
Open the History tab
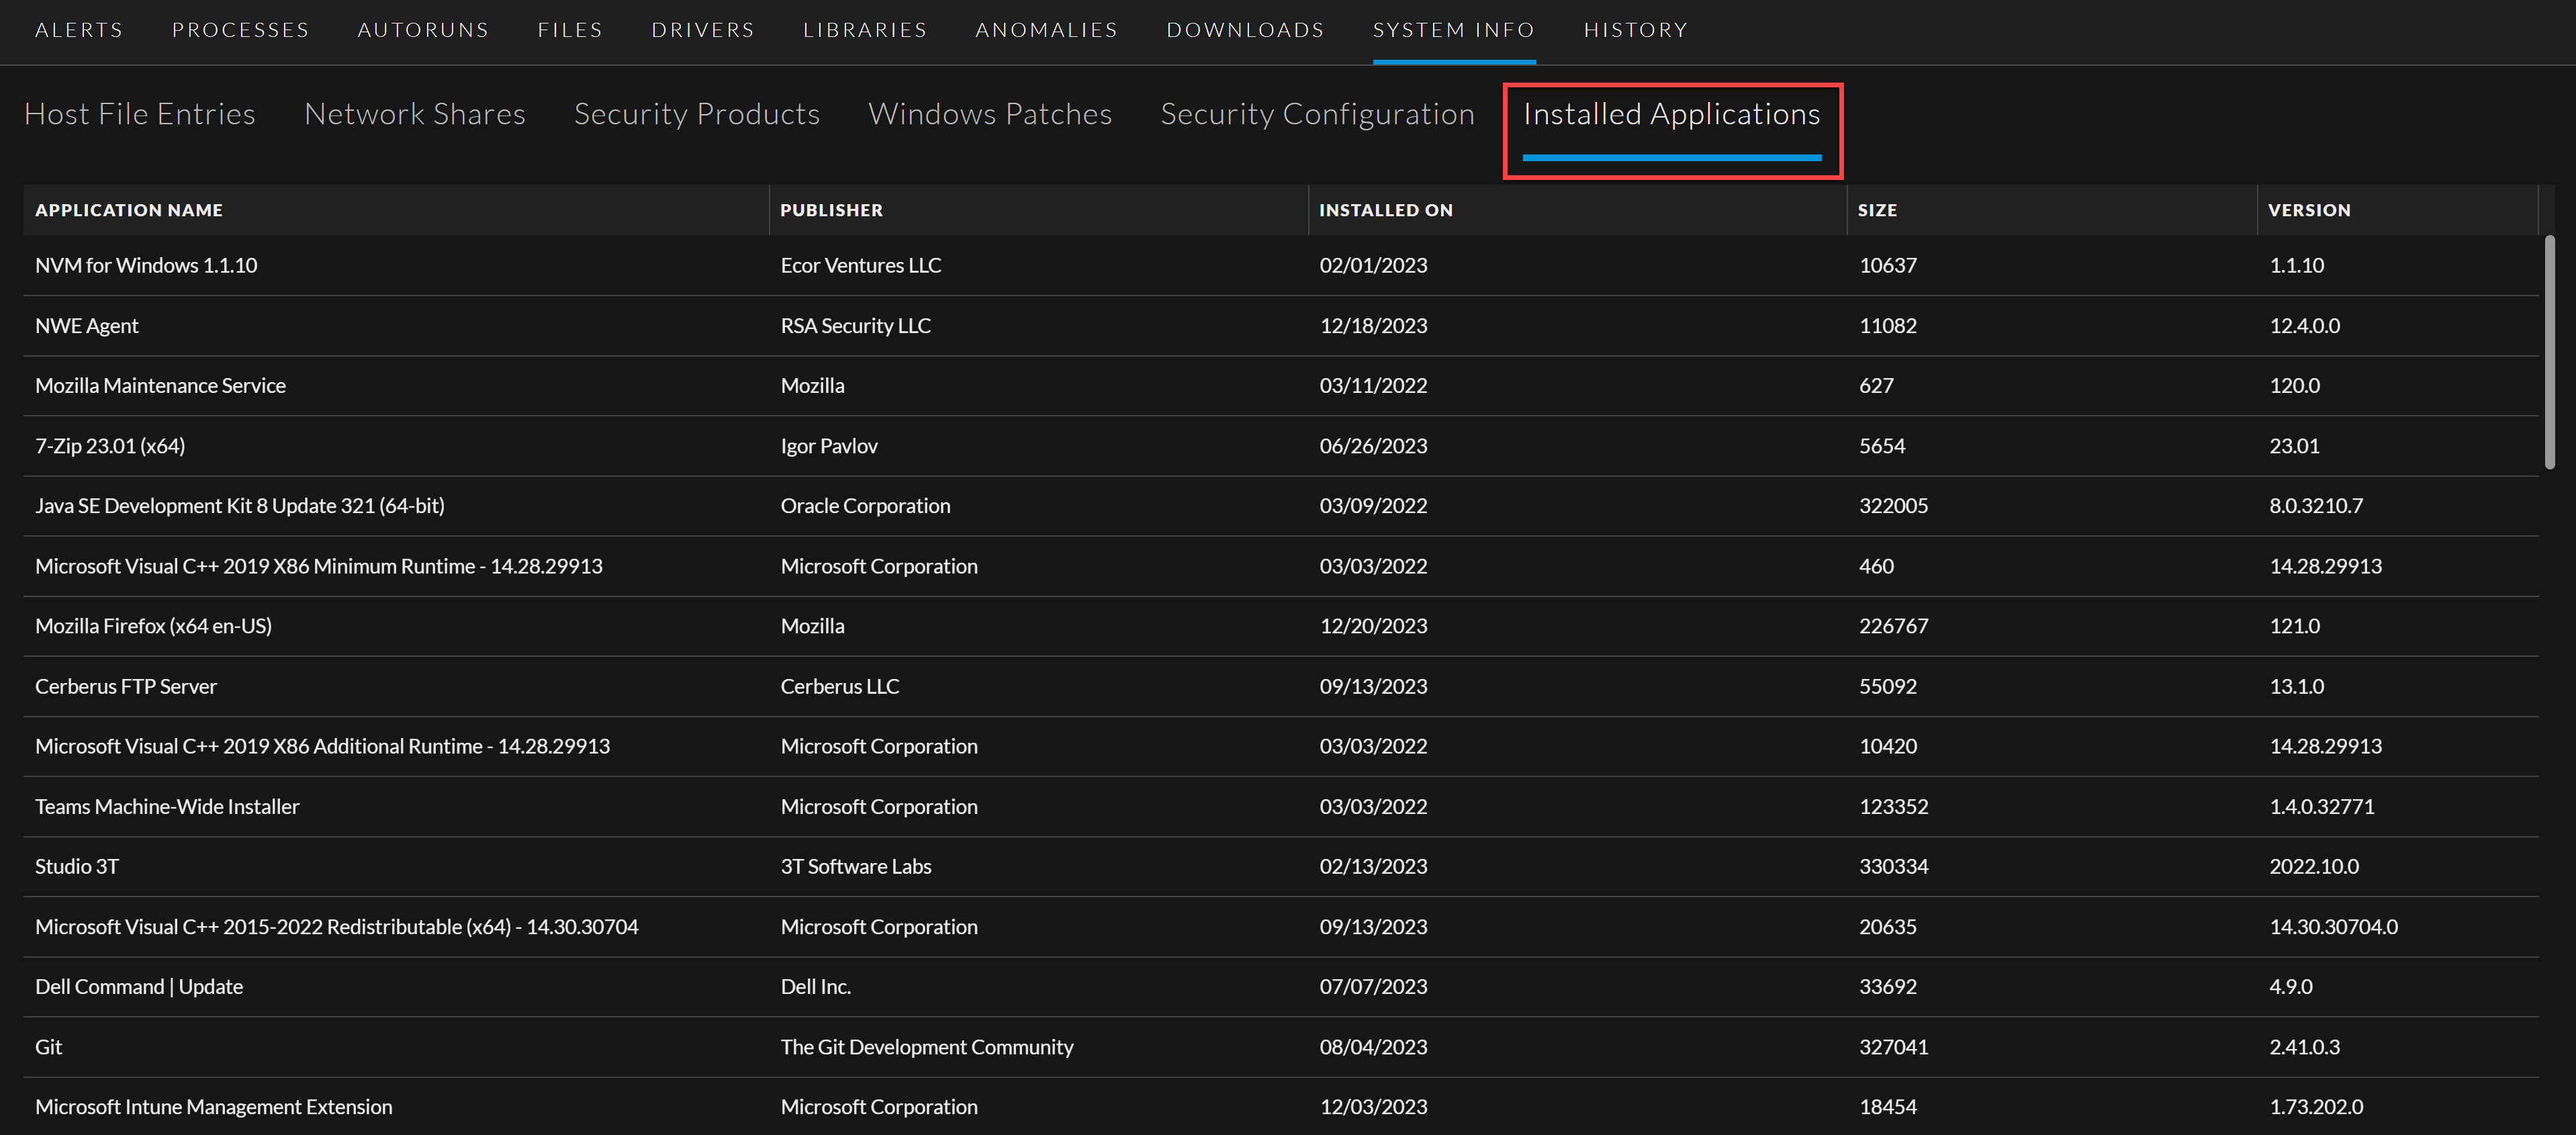[x=1636, y=30]
